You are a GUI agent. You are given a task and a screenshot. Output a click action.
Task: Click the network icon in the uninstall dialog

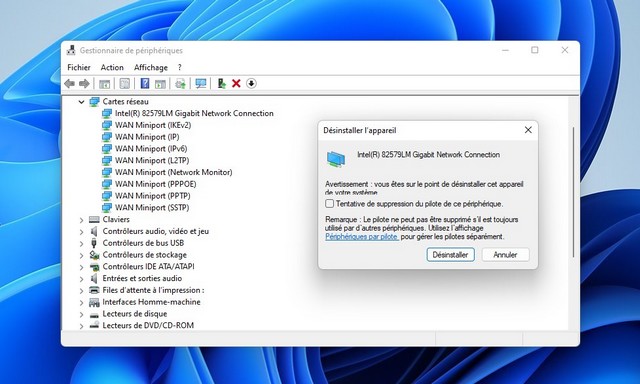[x=336, y=159]
